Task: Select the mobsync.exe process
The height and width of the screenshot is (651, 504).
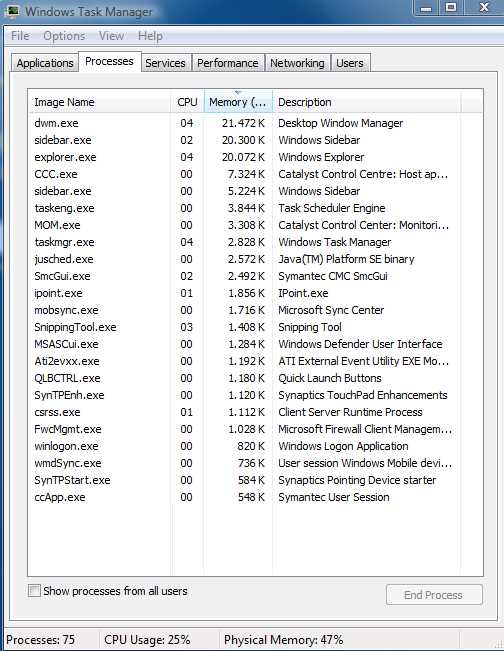Action: coord(245,310)
